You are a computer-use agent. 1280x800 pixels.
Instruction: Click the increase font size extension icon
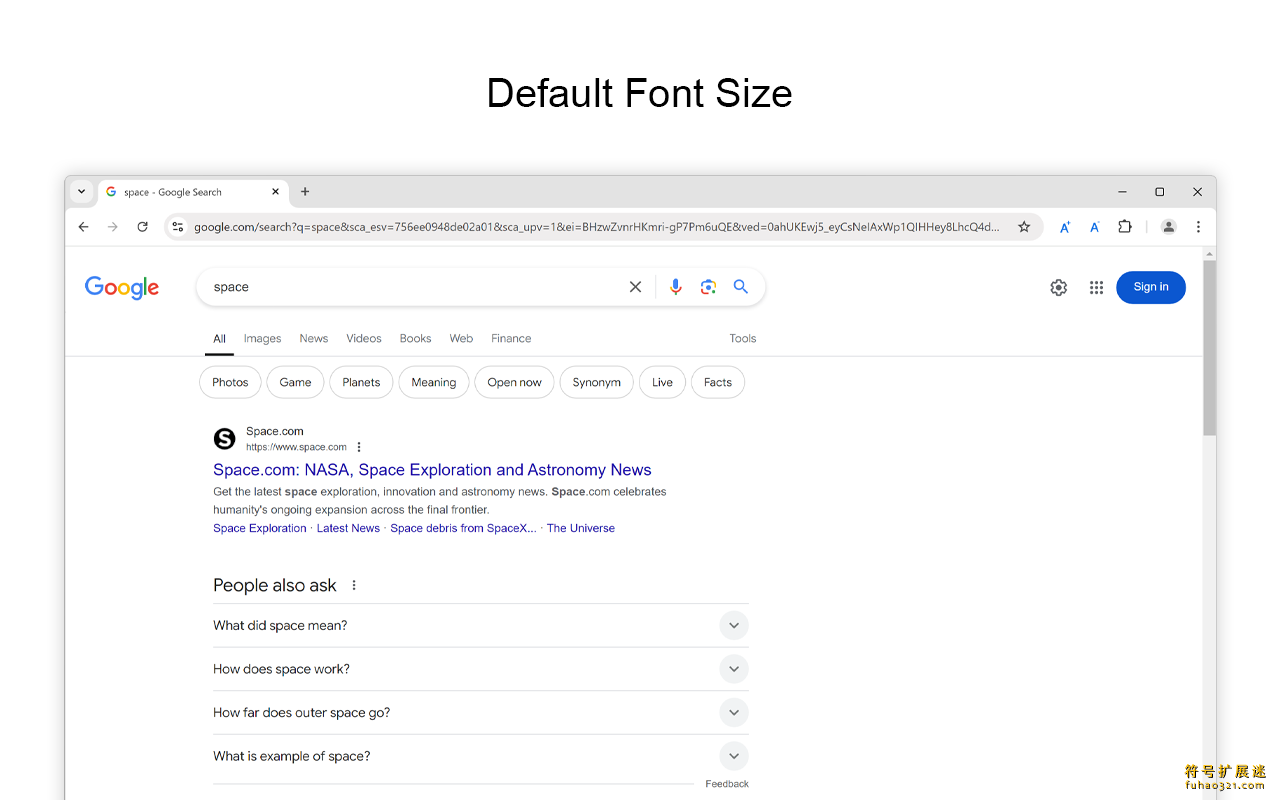tap(1065, 227)
